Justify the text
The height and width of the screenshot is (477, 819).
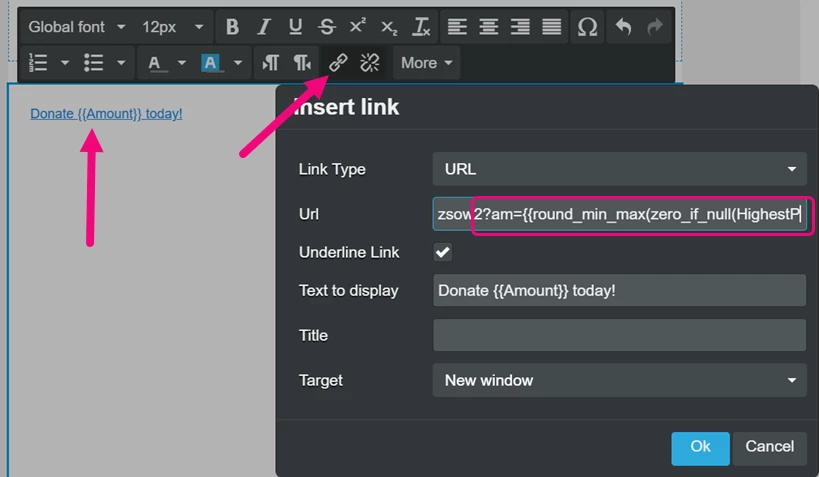tap(552, 27)
